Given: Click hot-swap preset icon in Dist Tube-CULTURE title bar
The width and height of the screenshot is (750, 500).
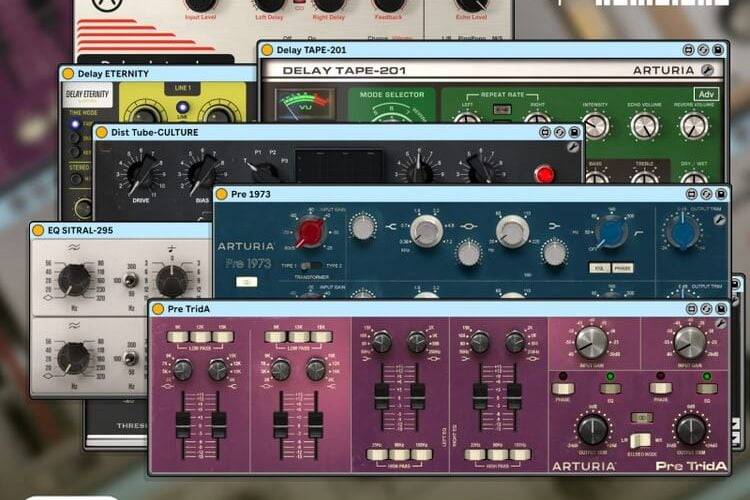Looking at the screenshot, I should pyautogui.click(x=560, y=132).
